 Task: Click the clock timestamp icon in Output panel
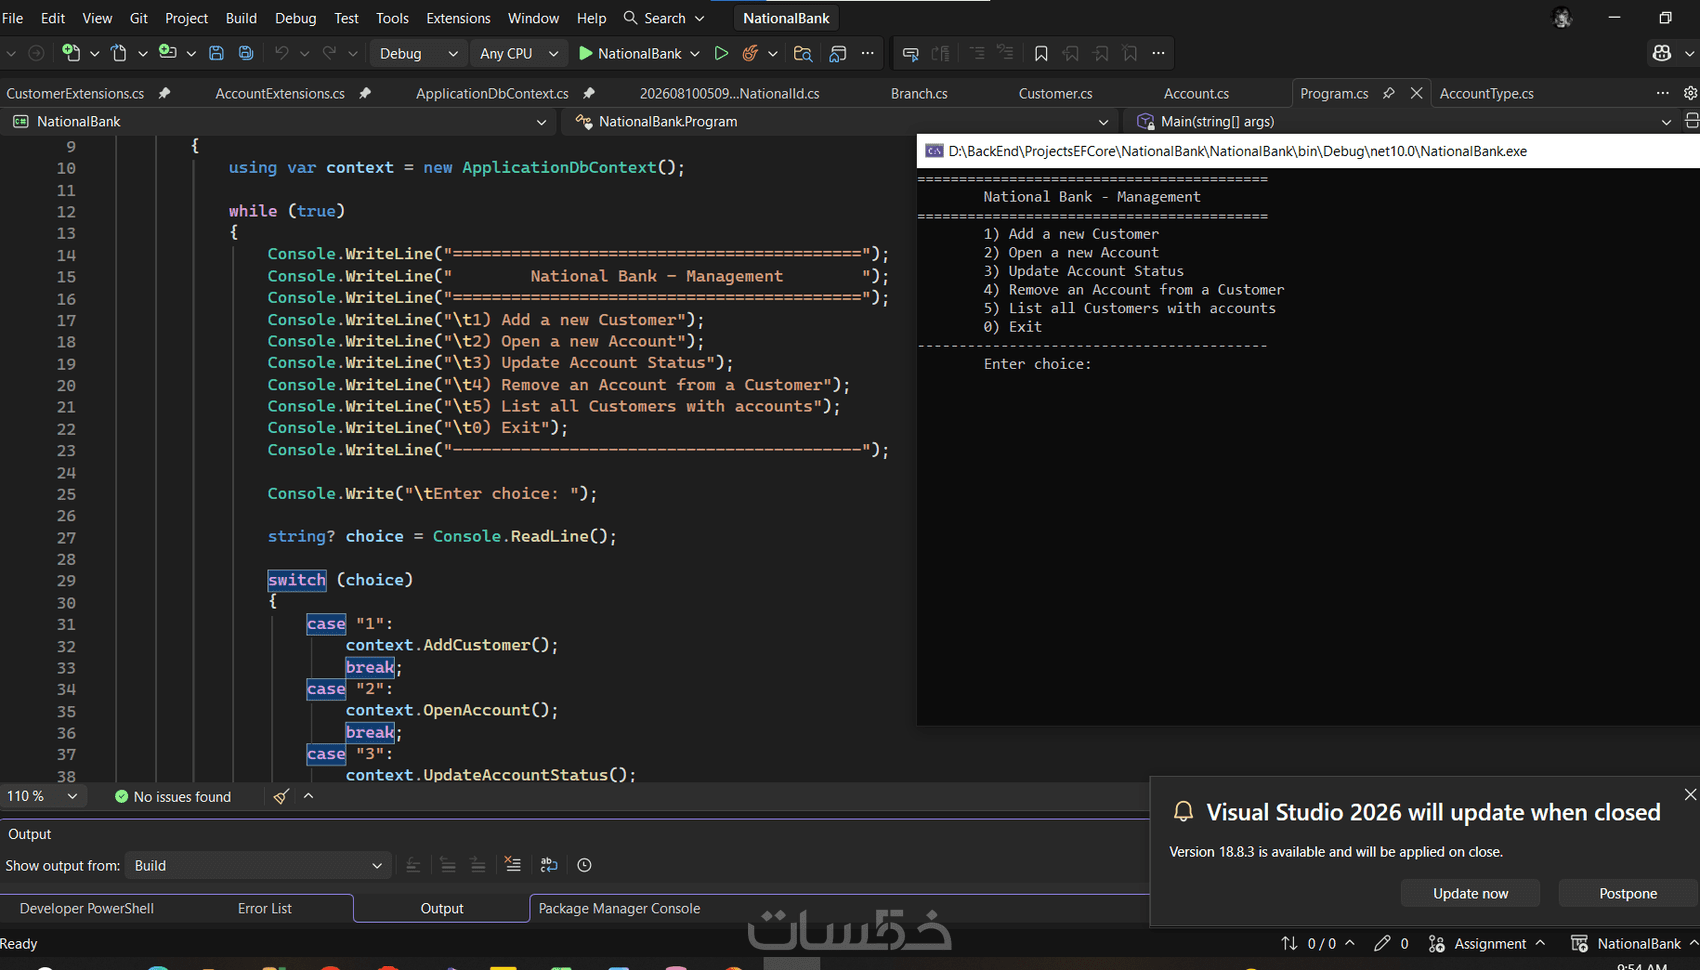point(584,865)
